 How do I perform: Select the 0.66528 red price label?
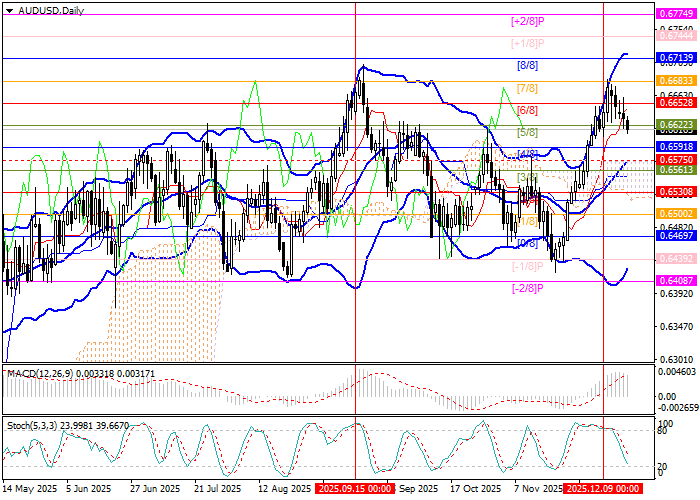pos(676,103)
